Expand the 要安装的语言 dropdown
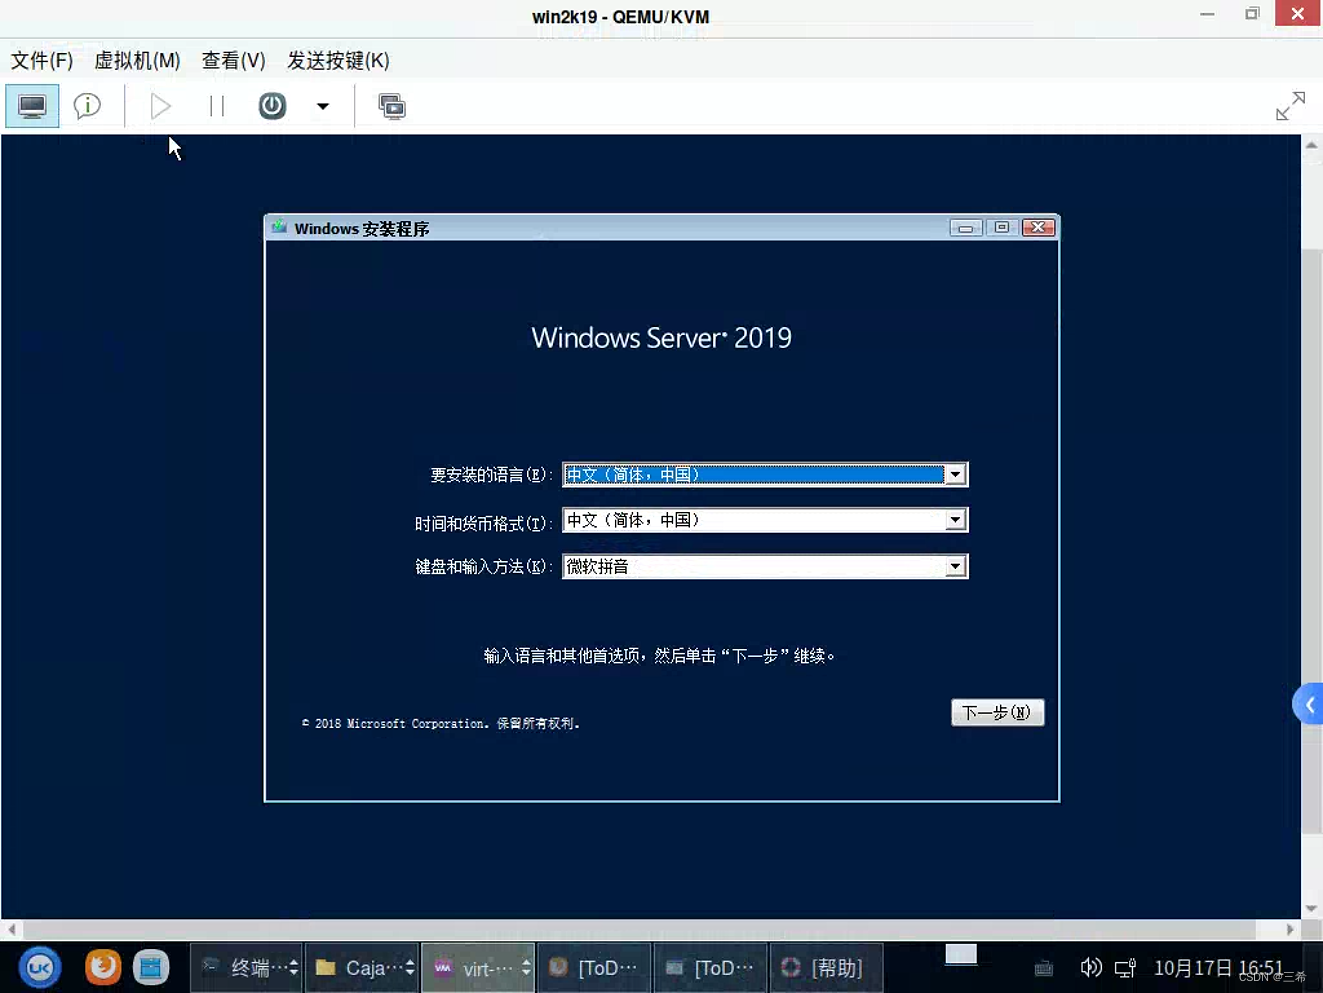Screen dimensions: 1323x993 click(x=955, y=474)
